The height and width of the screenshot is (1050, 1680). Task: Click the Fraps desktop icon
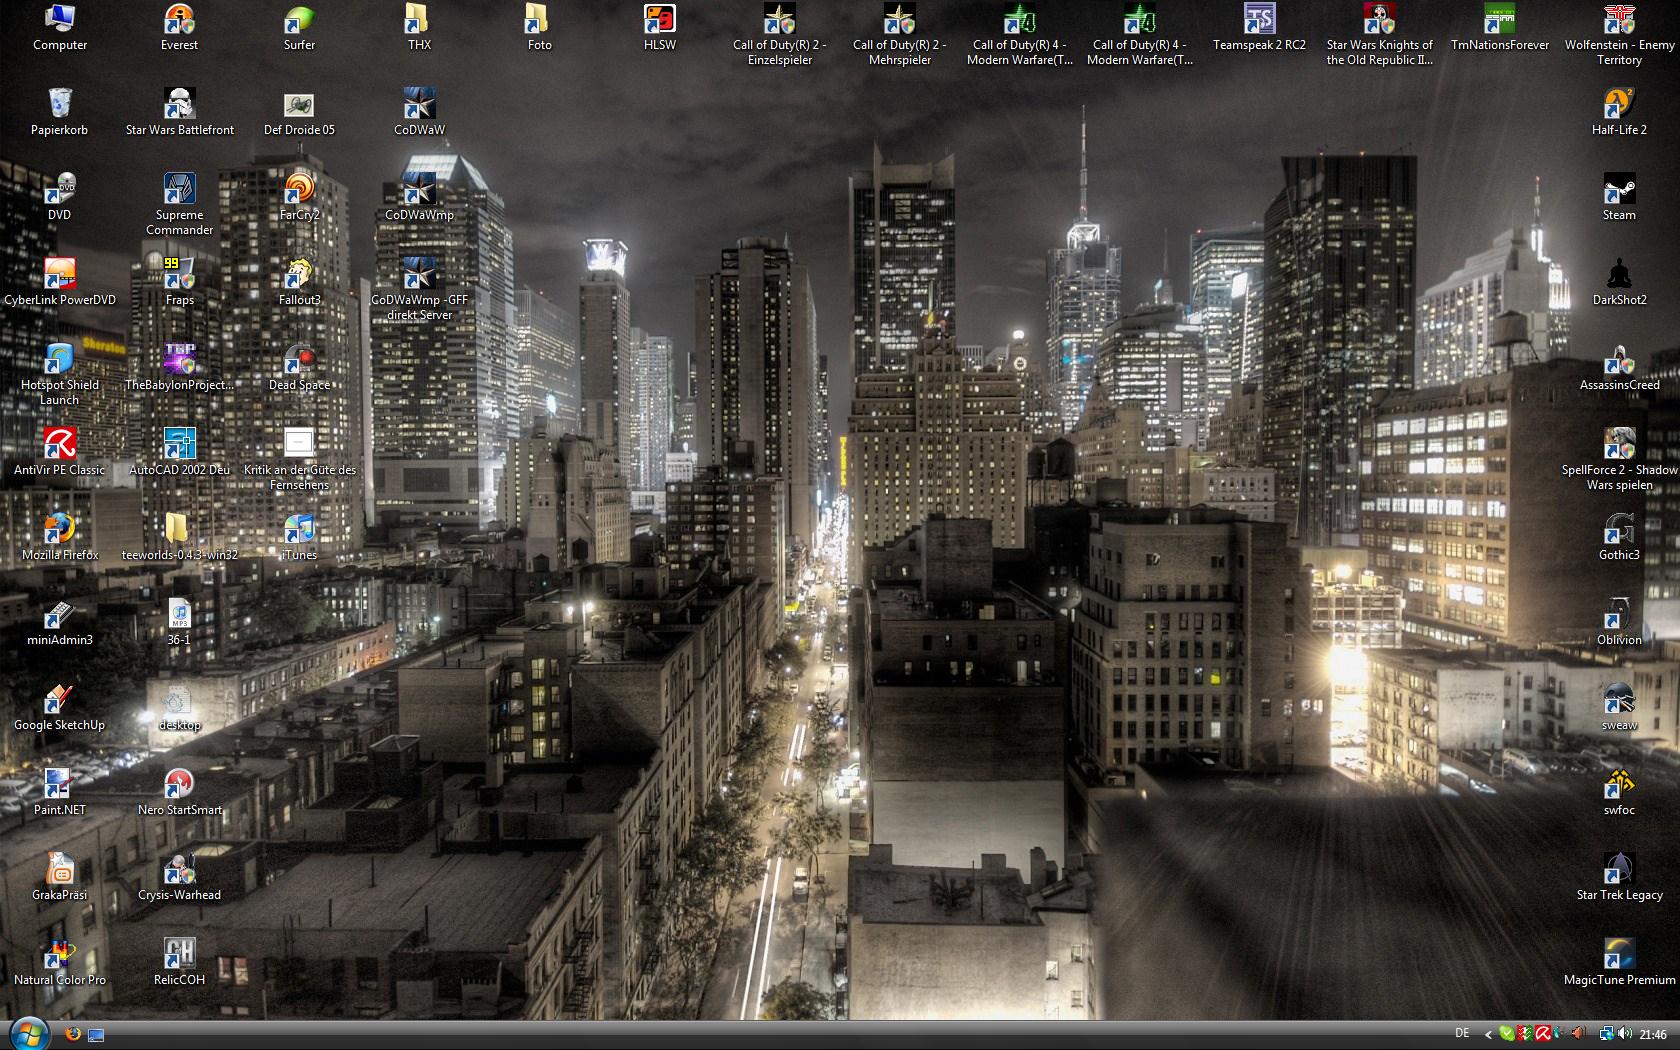[x=180, y=275]
